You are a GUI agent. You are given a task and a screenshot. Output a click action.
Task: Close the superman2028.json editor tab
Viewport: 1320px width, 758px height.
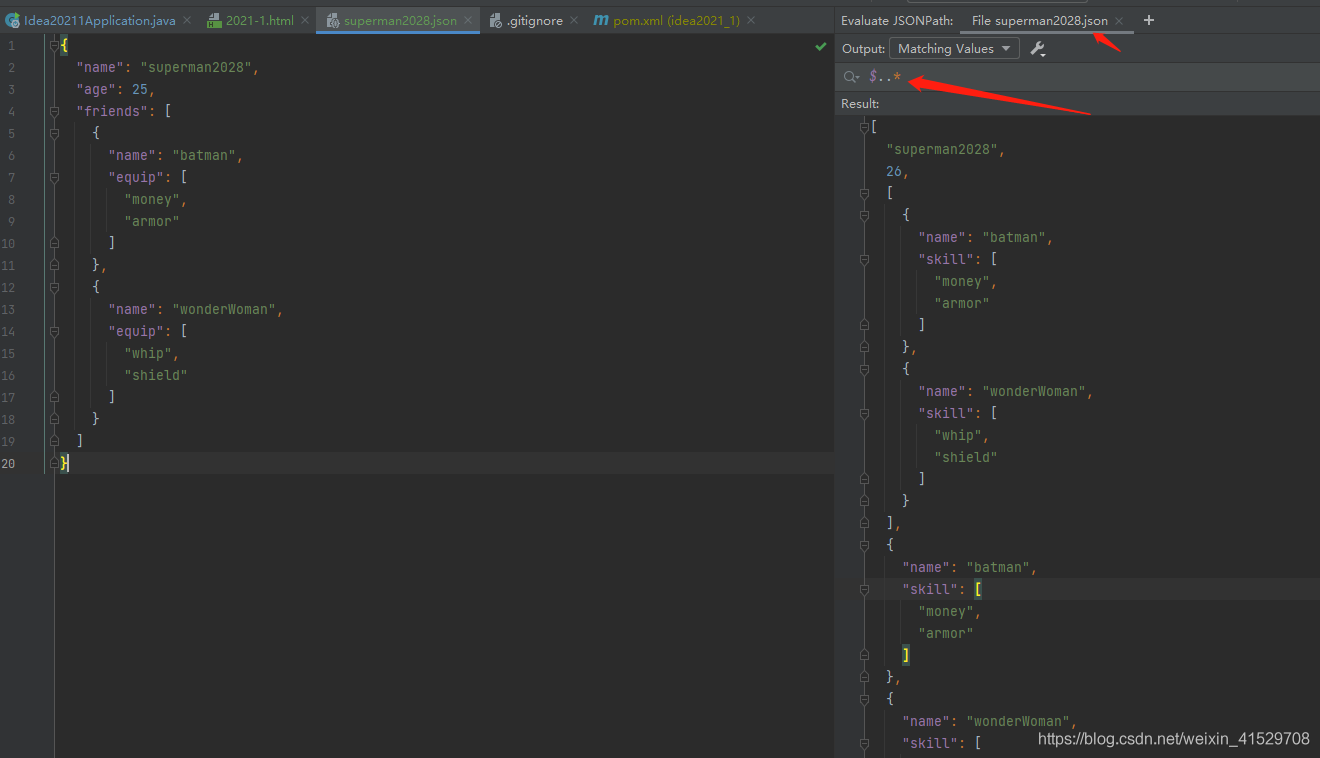pos(469,20)
